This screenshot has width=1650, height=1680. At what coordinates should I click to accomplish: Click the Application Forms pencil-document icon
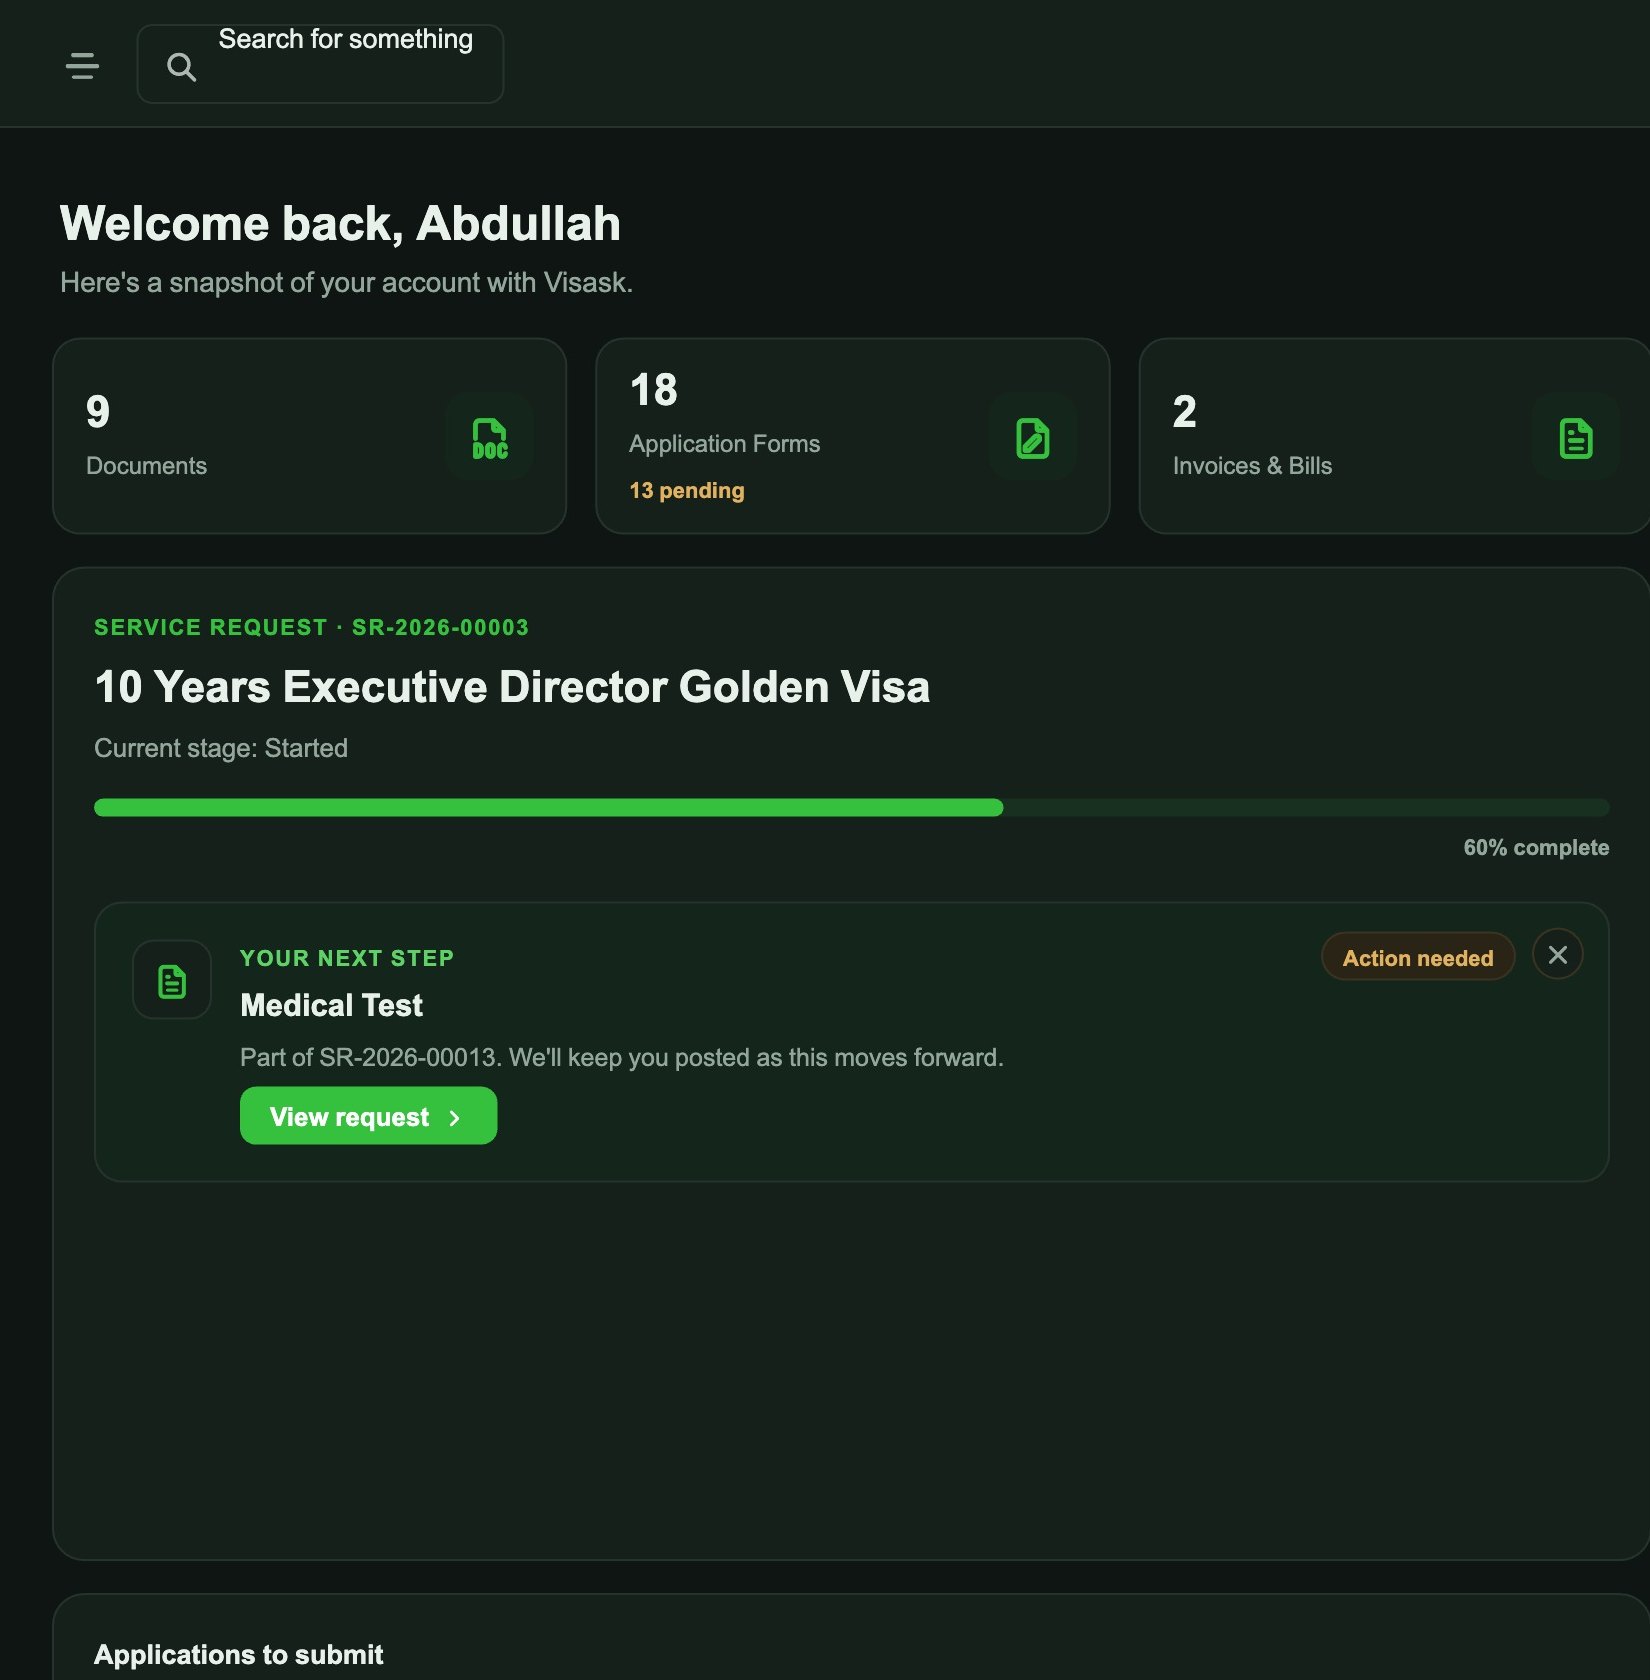click(x=1032, y=437)
